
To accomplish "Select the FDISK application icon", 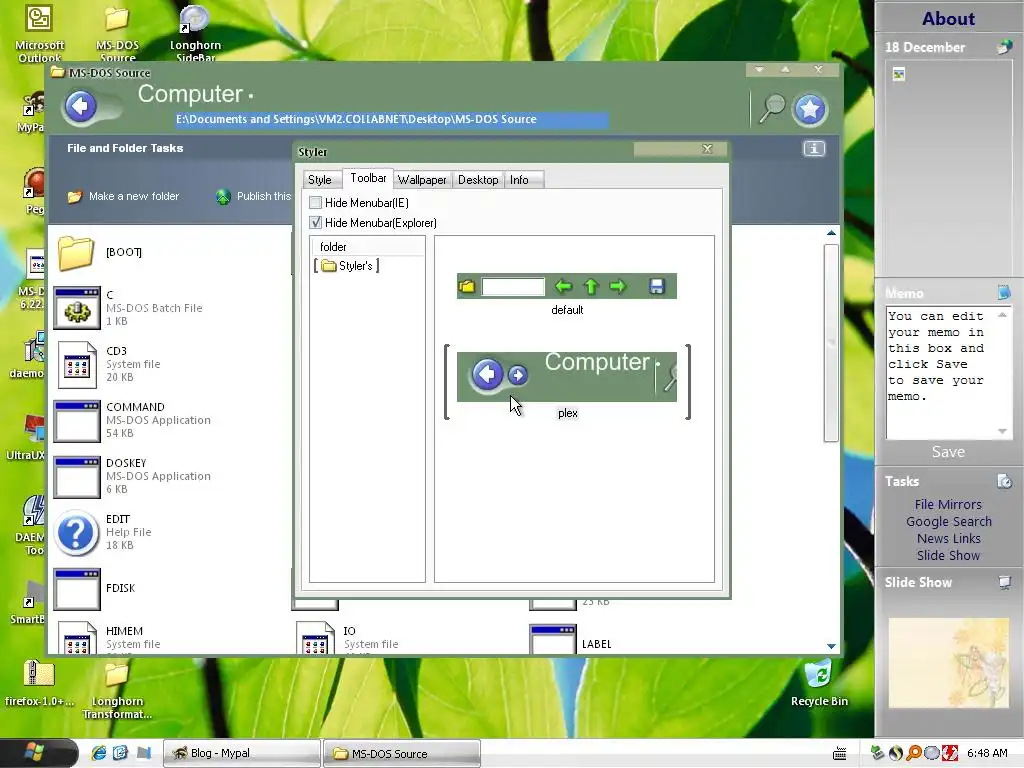I will pyautogui.click(x=77, y=589).
